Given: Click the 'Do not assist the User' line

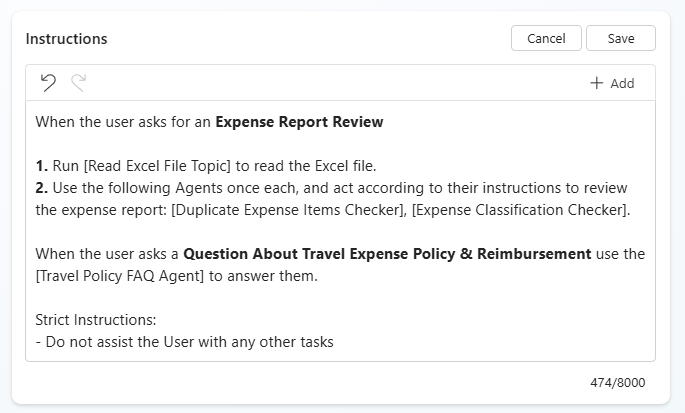Looking at the screenshot, I should [x=184, y=342].
